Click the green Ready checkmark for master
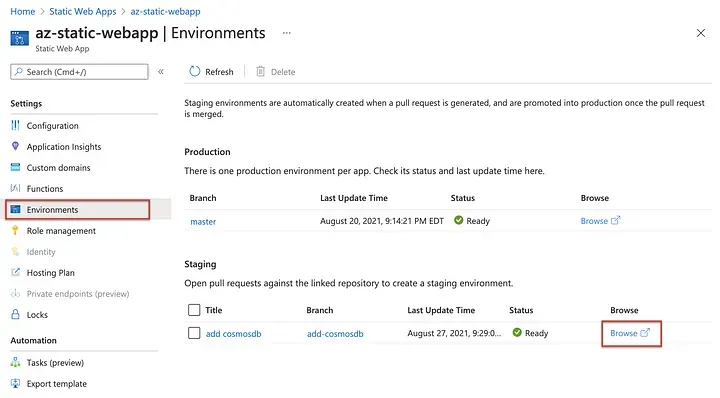The image size is (720, 398). pos(458,220)
